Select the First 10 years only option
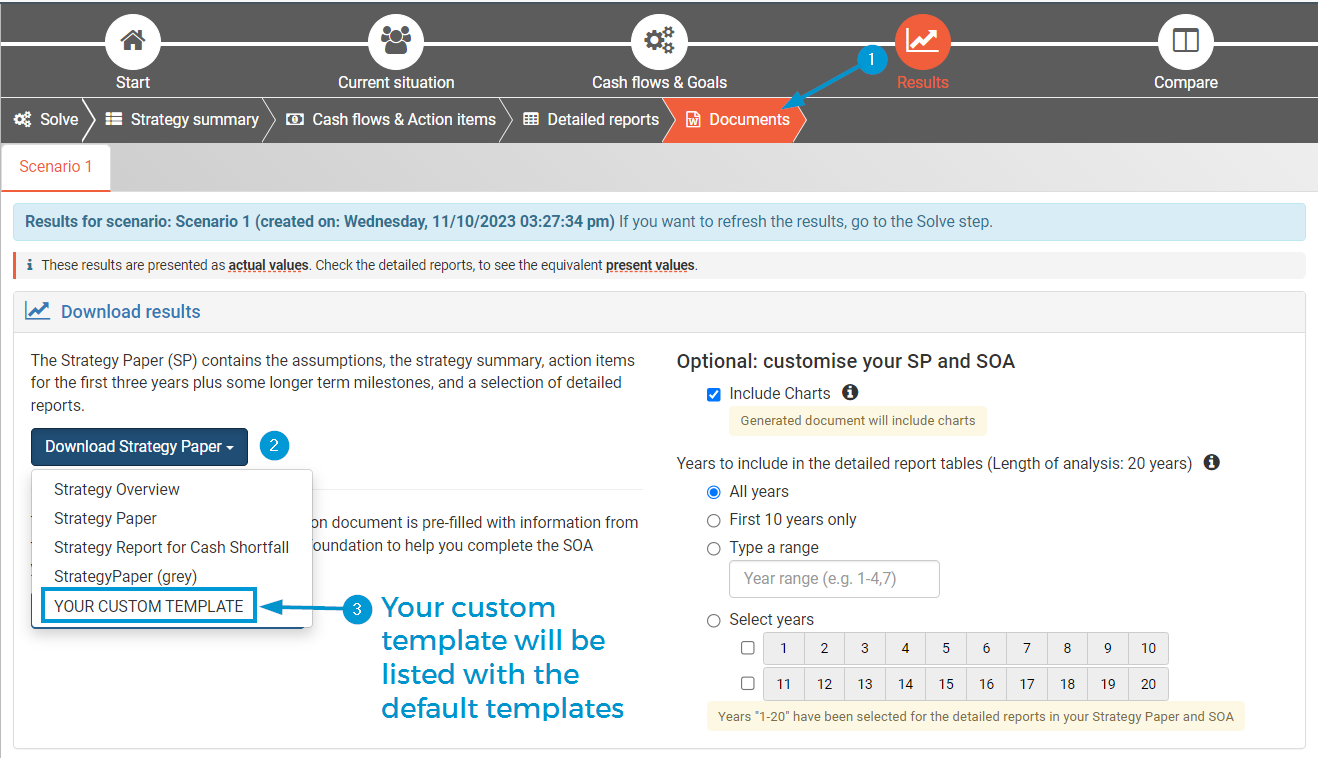 click(714, 520)
